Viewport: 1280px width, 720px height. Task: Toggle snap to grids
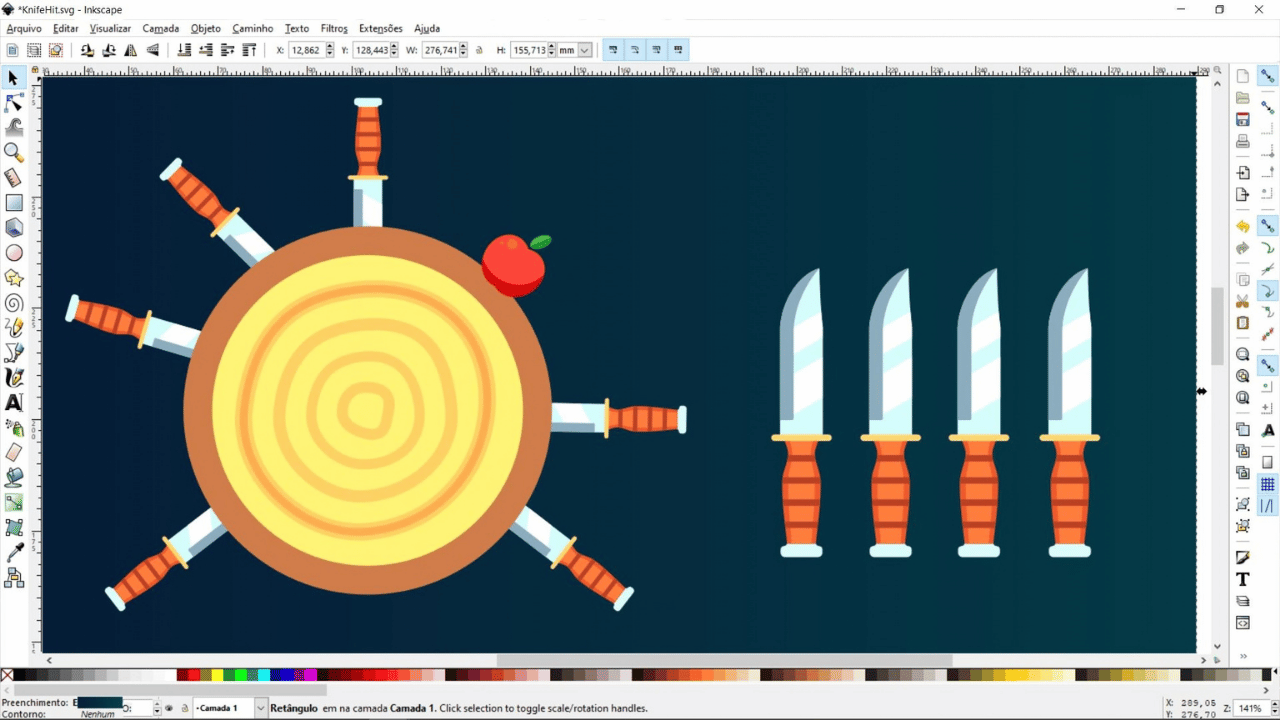point(1267,484)
